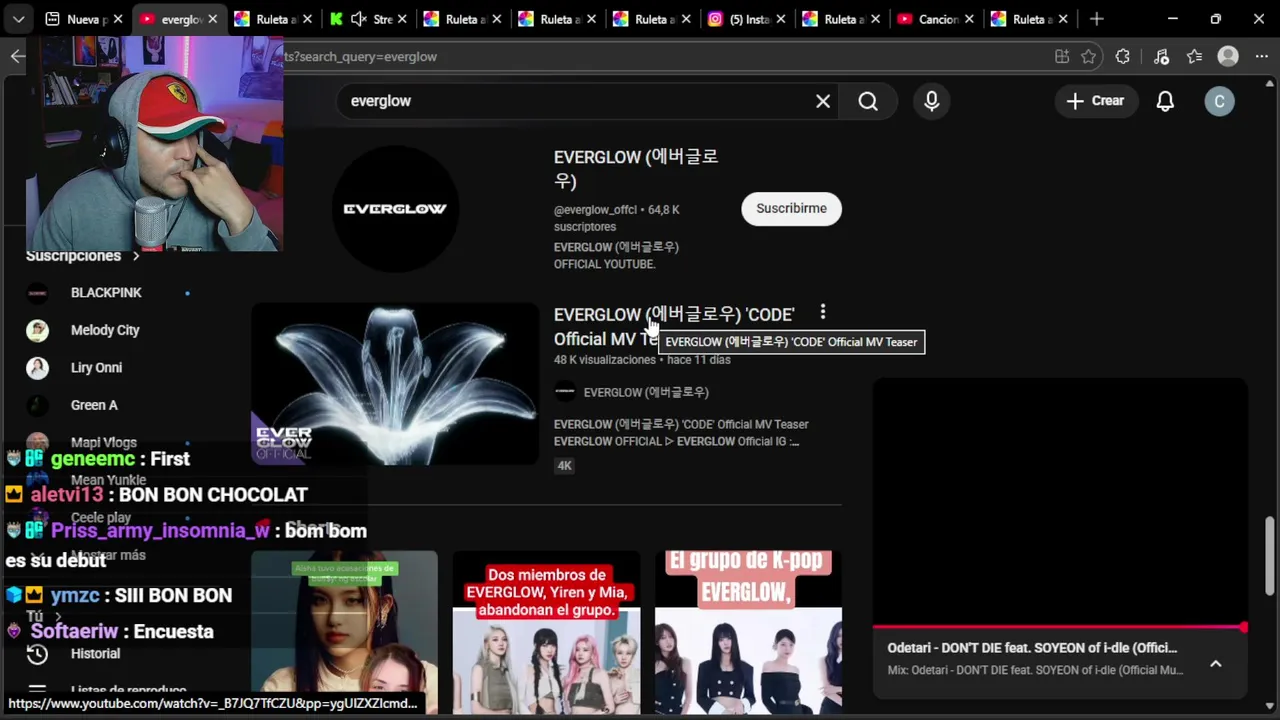Open the EVERGLOW channel logo
Viewport: 1280px width, 720px height.
[395, 208]
